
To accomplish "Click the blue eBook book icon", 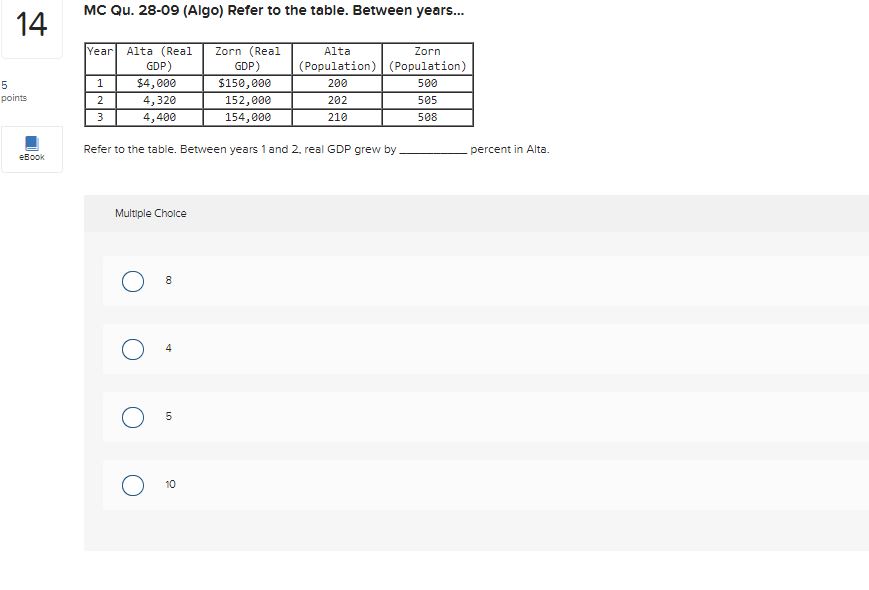I will tap(31, 140).
